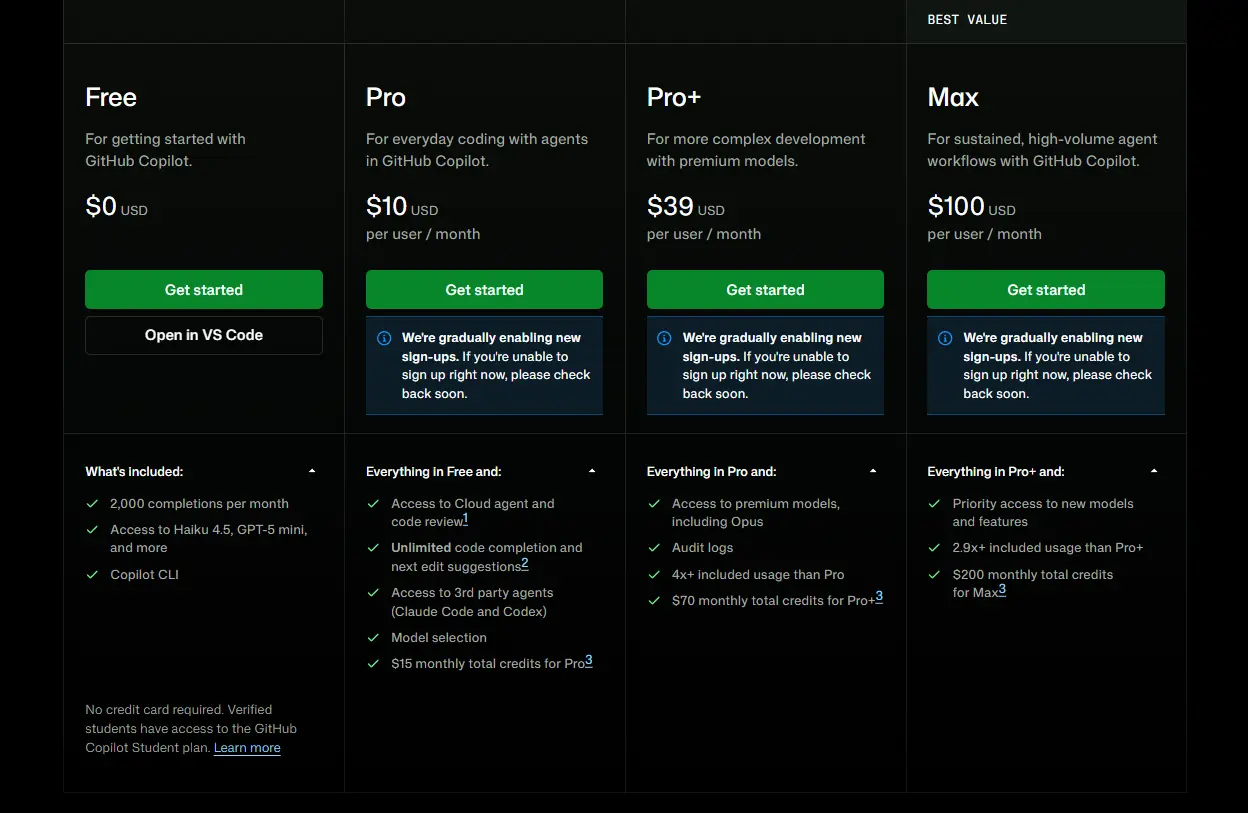The image size is (1248, 813).
Task: Collapse the "Everything in Pro+ and" arrow
Action: pos(1154,471)
